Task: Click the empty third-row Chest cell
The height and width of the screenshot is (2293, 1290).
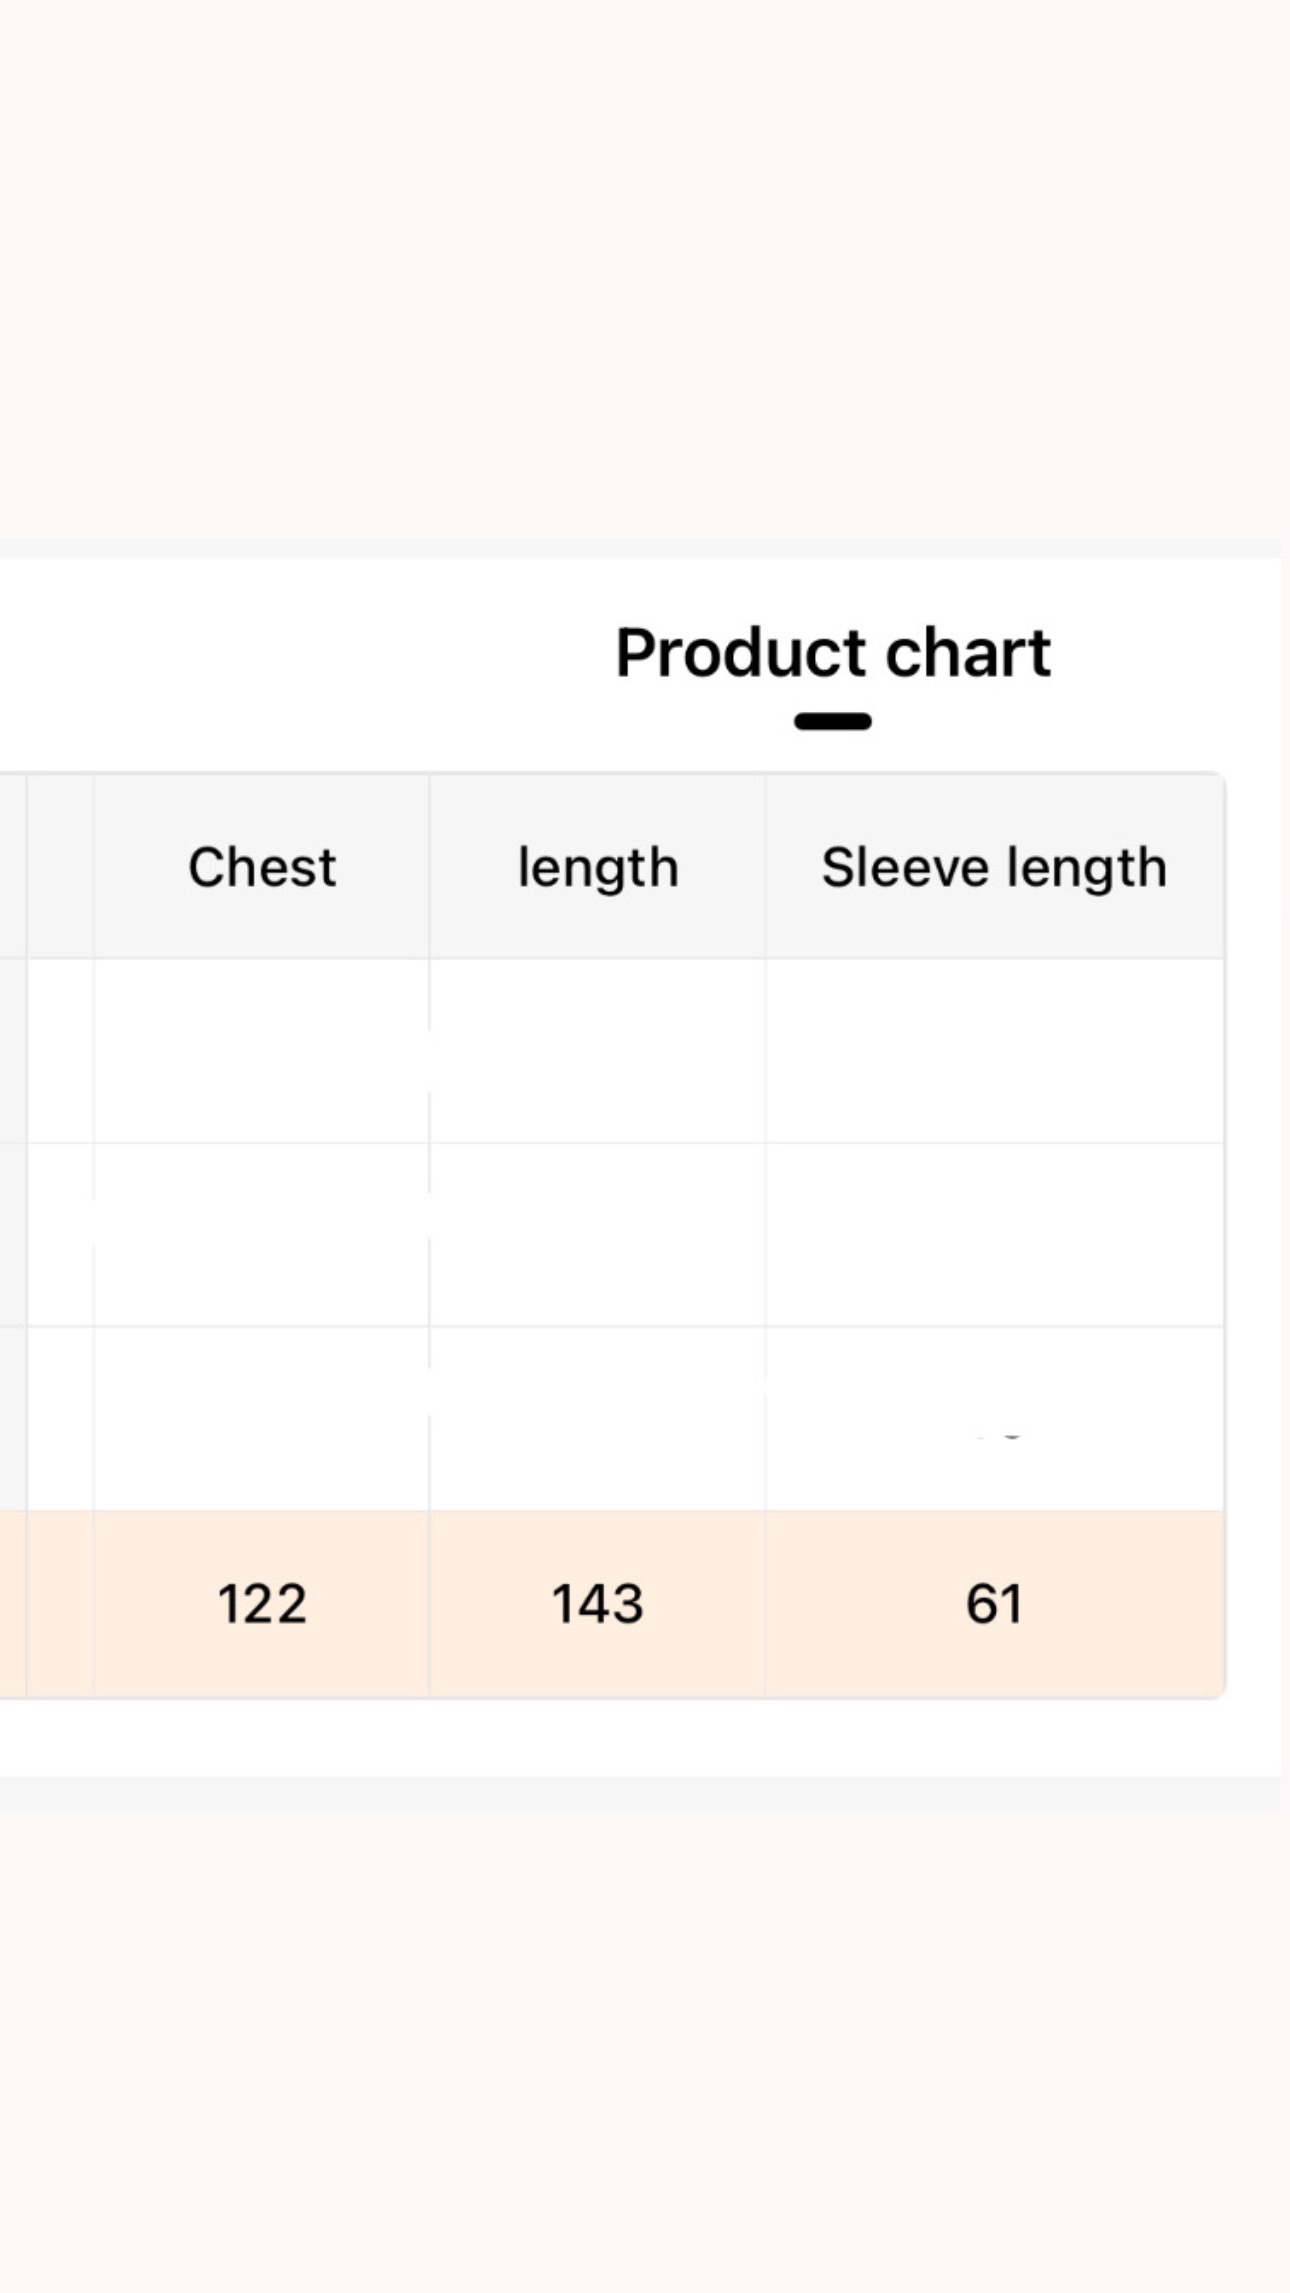Action: (x=262, y=1419)
